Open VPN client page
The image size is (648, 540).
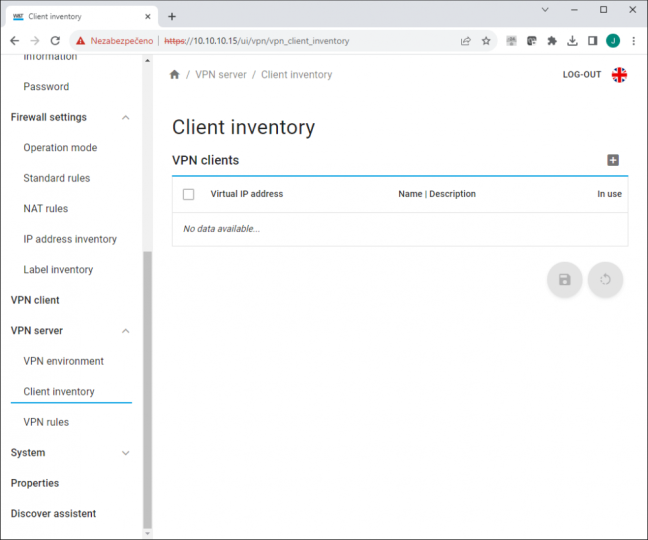pos(35,300)
